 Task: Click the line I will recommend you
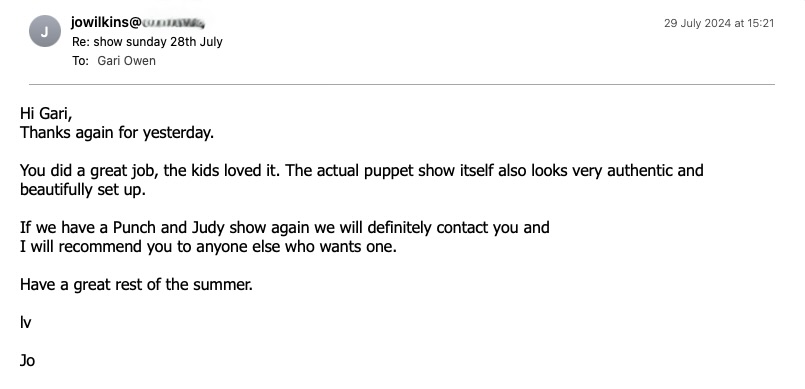pos(208,247)
